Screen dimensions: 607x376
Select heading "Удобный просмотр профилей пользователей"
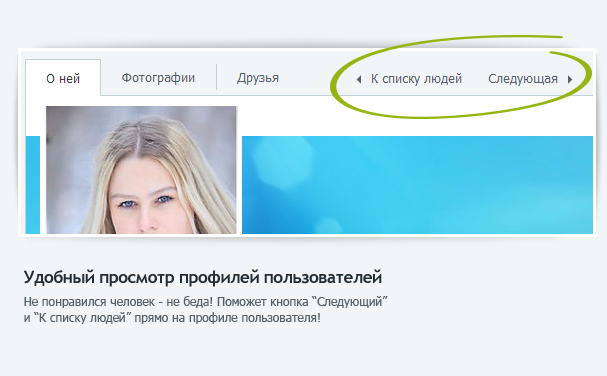[203, 278]
